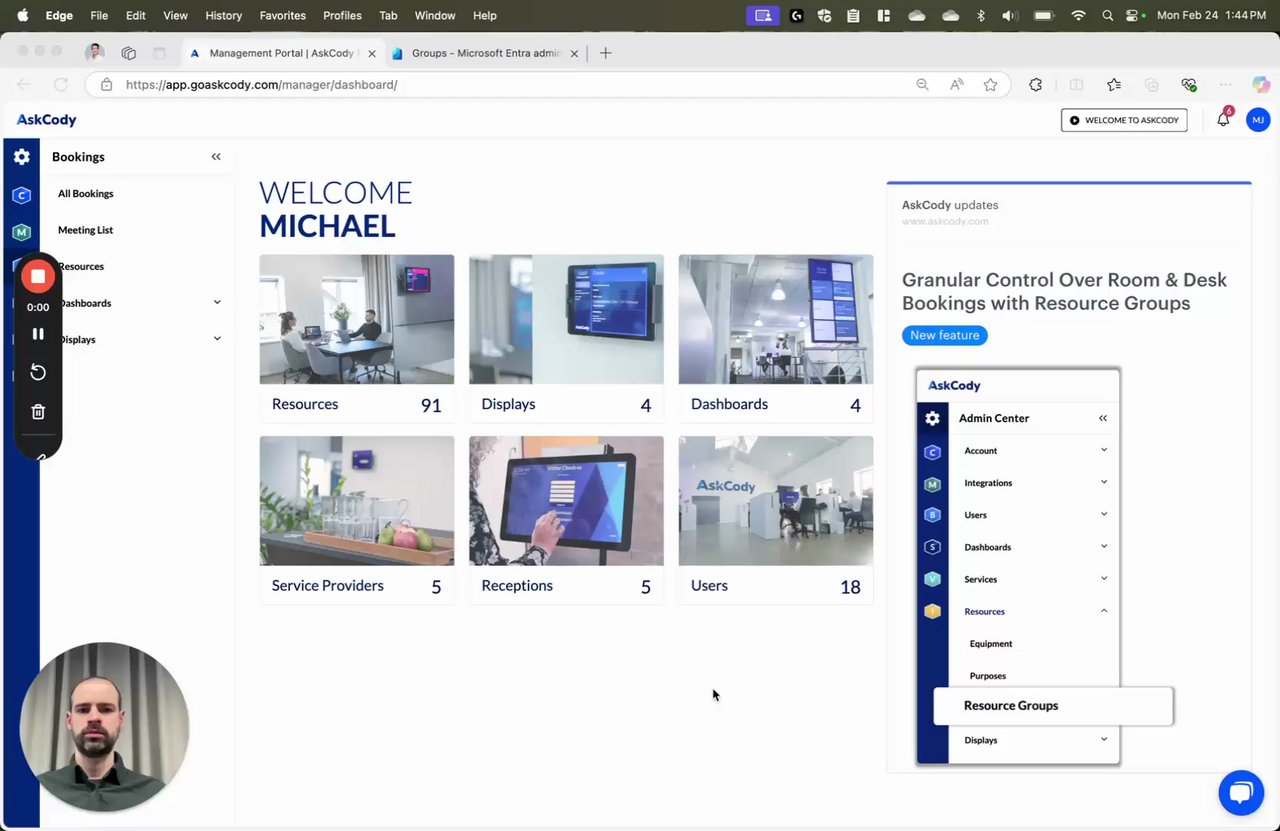Open the Resources card photo
The width and height of the screenshot is (1280, 831).
coord(357,319)
